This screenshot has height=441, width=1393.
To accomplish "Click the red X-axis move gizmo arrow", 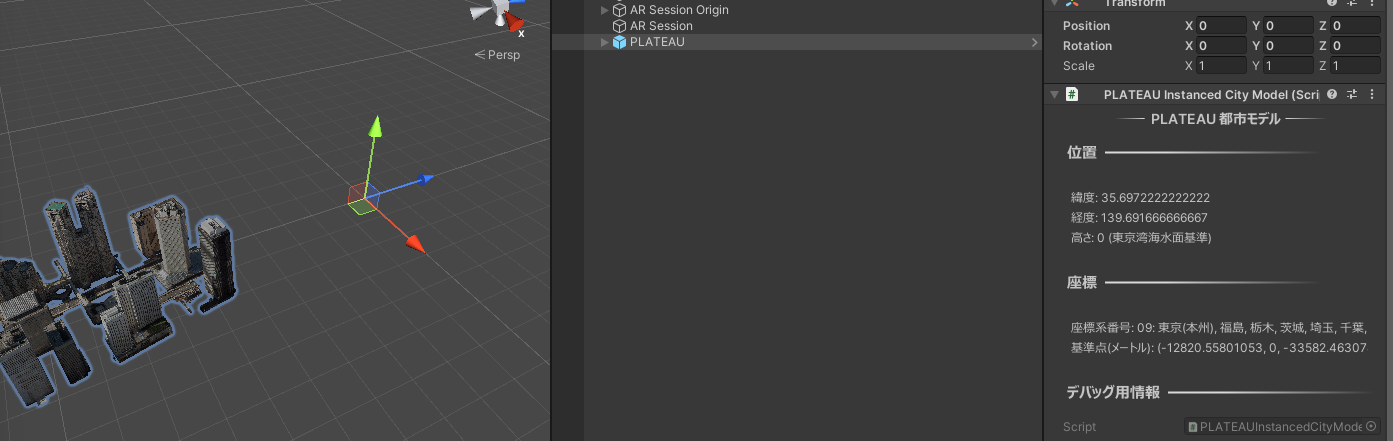I will pyautogui.click(x=415, y=243).
